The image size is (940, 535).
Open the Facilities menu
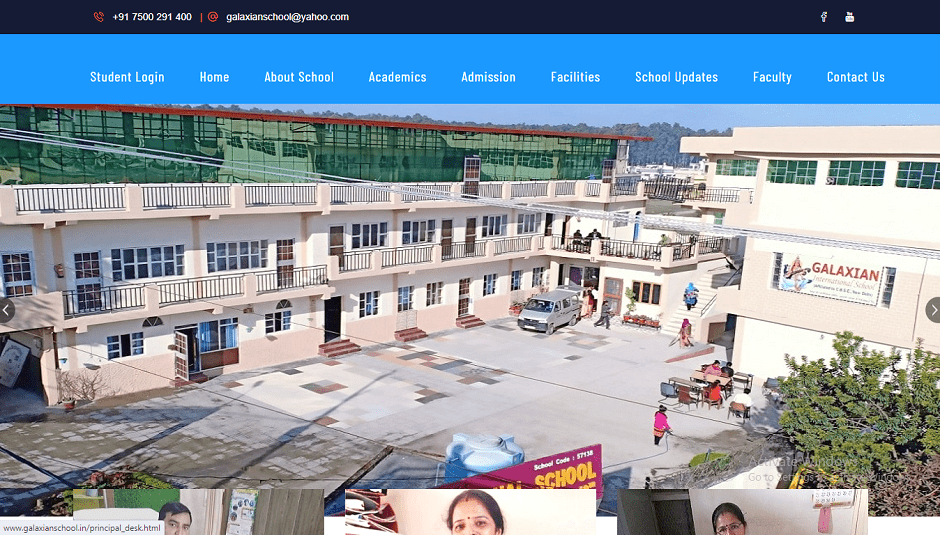pos(576,77)
